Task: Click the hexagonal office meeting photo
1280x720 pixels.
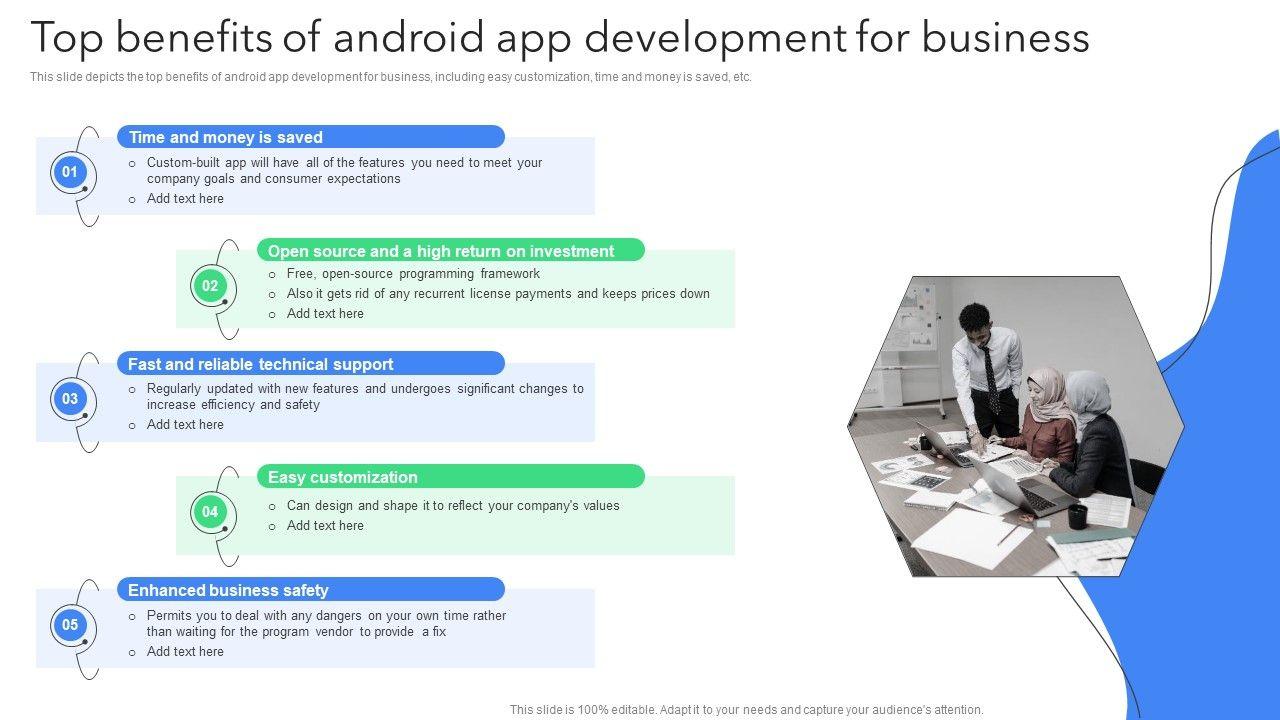Action: point(1015,426)
